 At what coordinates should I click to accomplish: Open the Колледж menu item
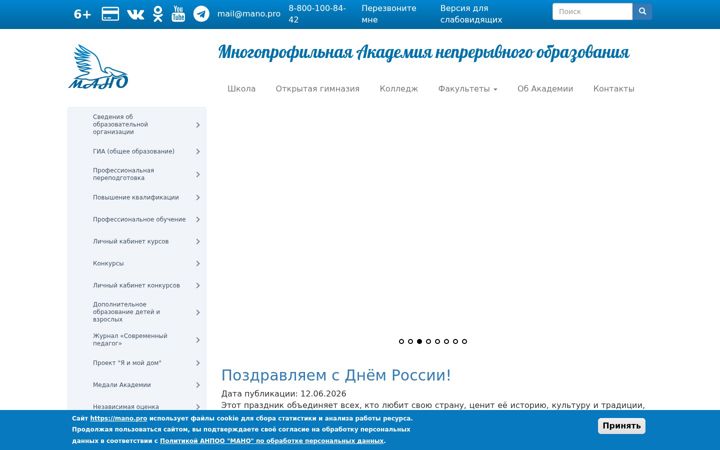click(x=399, y=89)
